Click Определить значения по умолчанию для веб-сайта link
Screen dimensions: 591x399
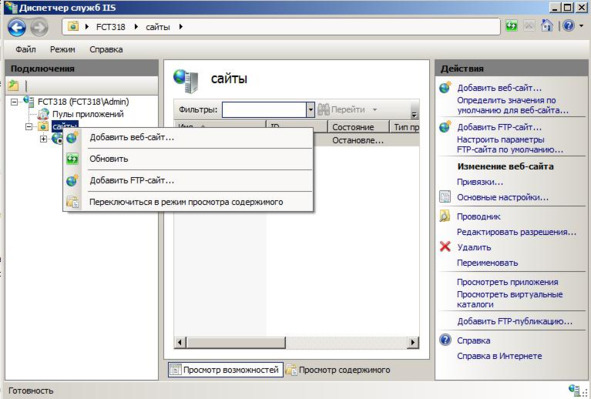click(513, 105)
